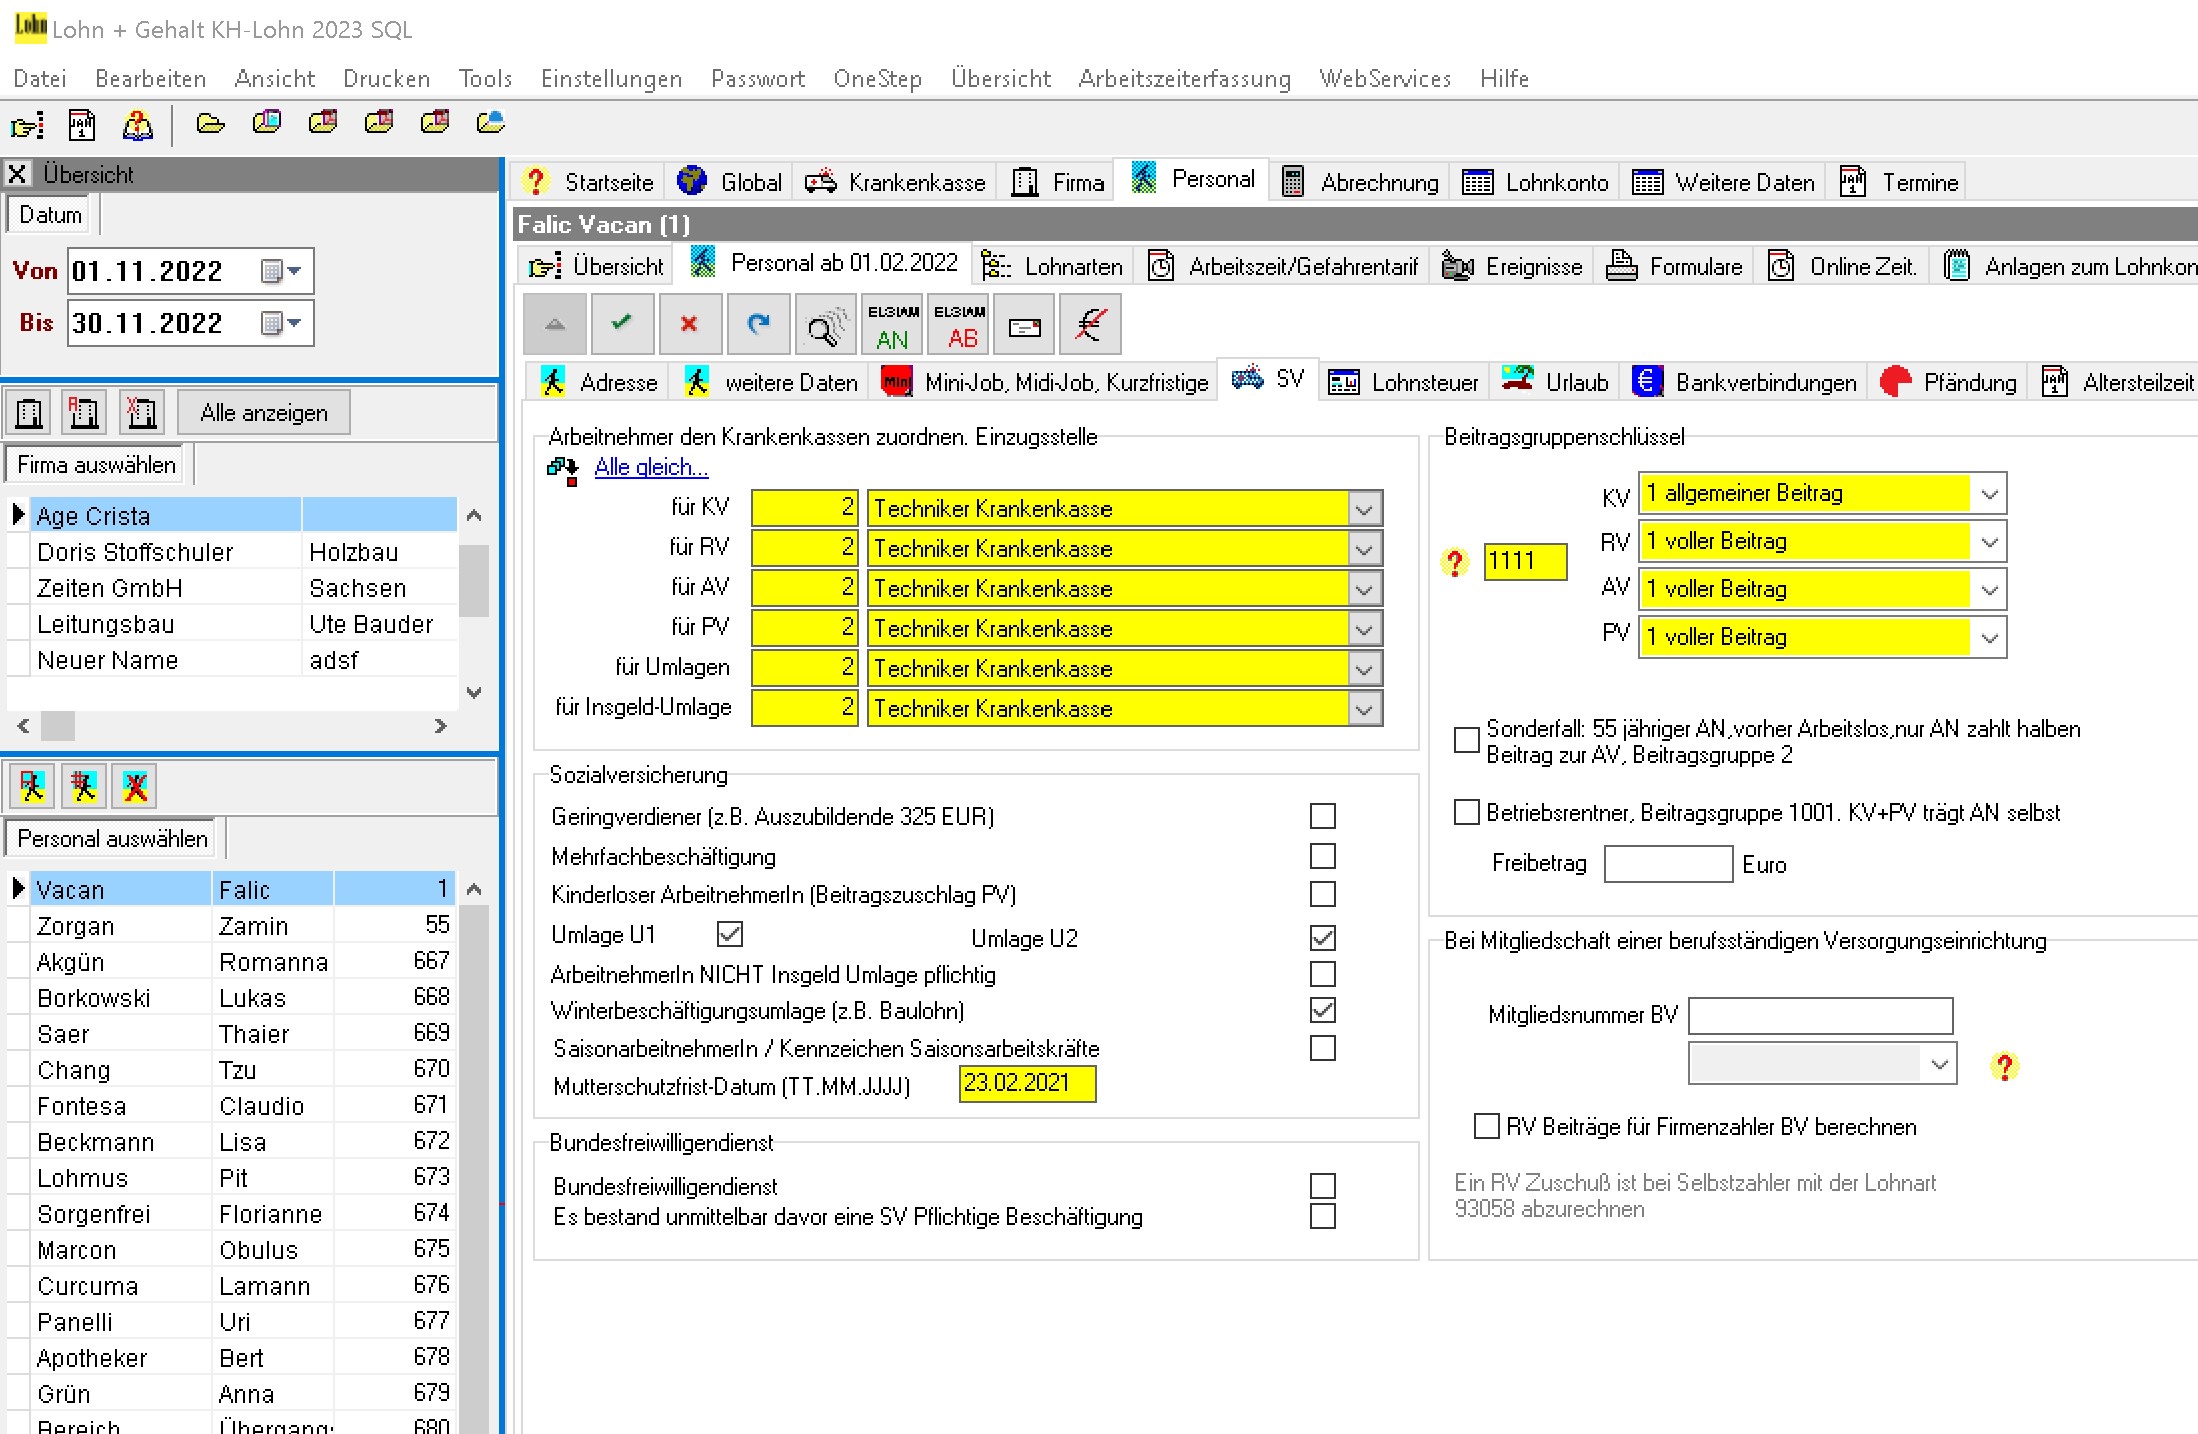Toggle the Mehrfachbeschäftigung checkbox
This screenshot has height=1434, width=2198.
pyautogui.click(x=1323, y=856)
